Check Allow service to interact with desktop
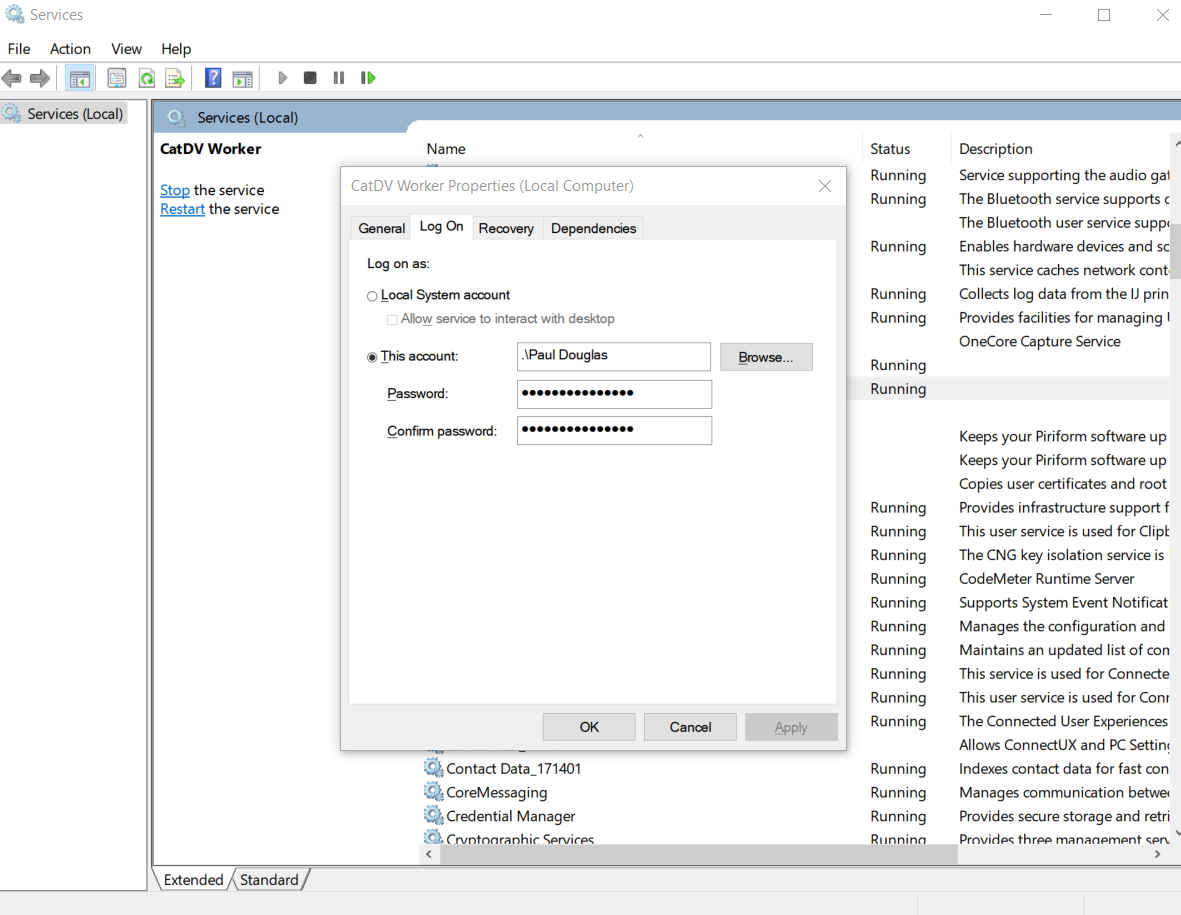1181x915 pixels. pos(392,319)
